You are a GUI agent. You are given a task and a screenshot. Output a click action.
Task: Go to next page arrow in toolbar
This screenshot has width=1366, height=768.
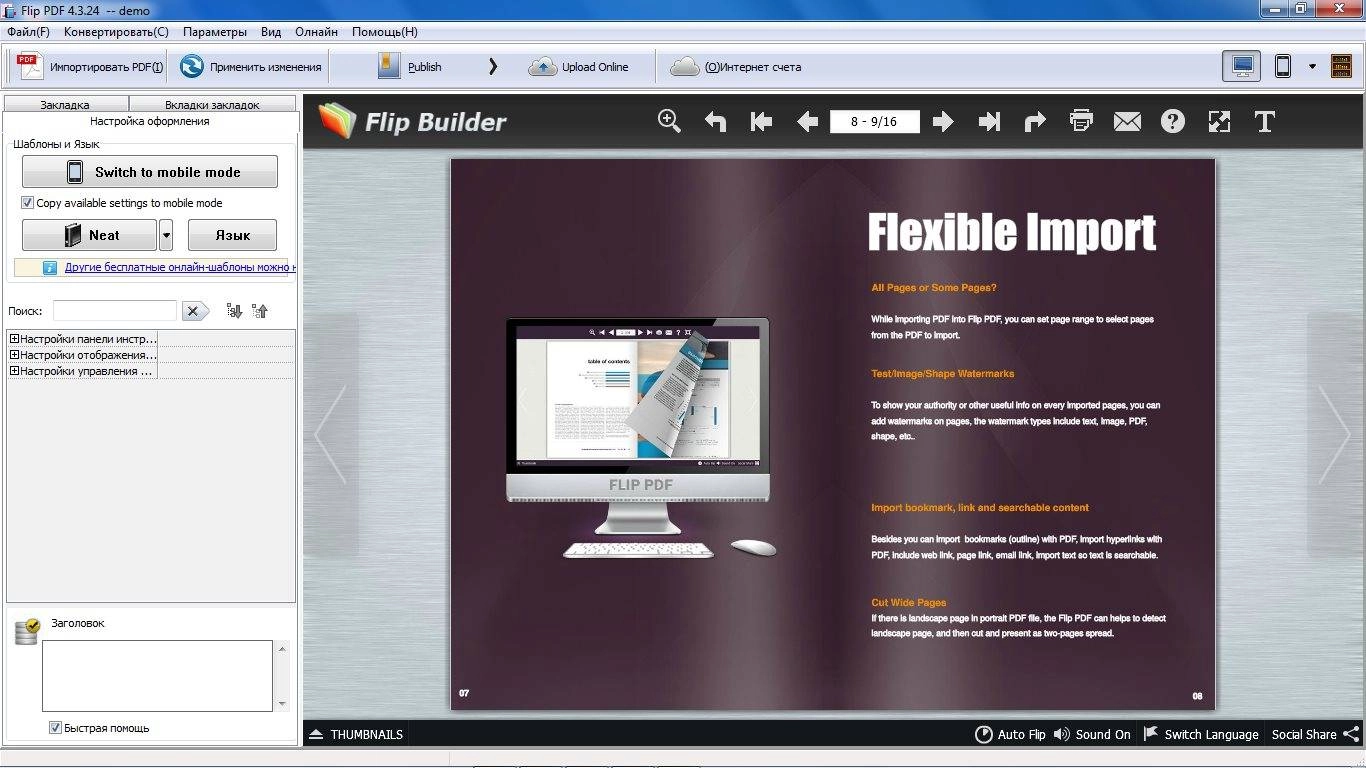pos(943,122)
